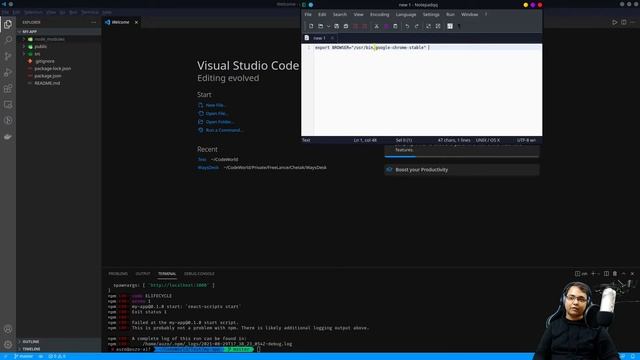Click the Zoom in icon in Notepadqq toolbar
The height and width of the screenshot is (360, 640).
click(428, 26)
